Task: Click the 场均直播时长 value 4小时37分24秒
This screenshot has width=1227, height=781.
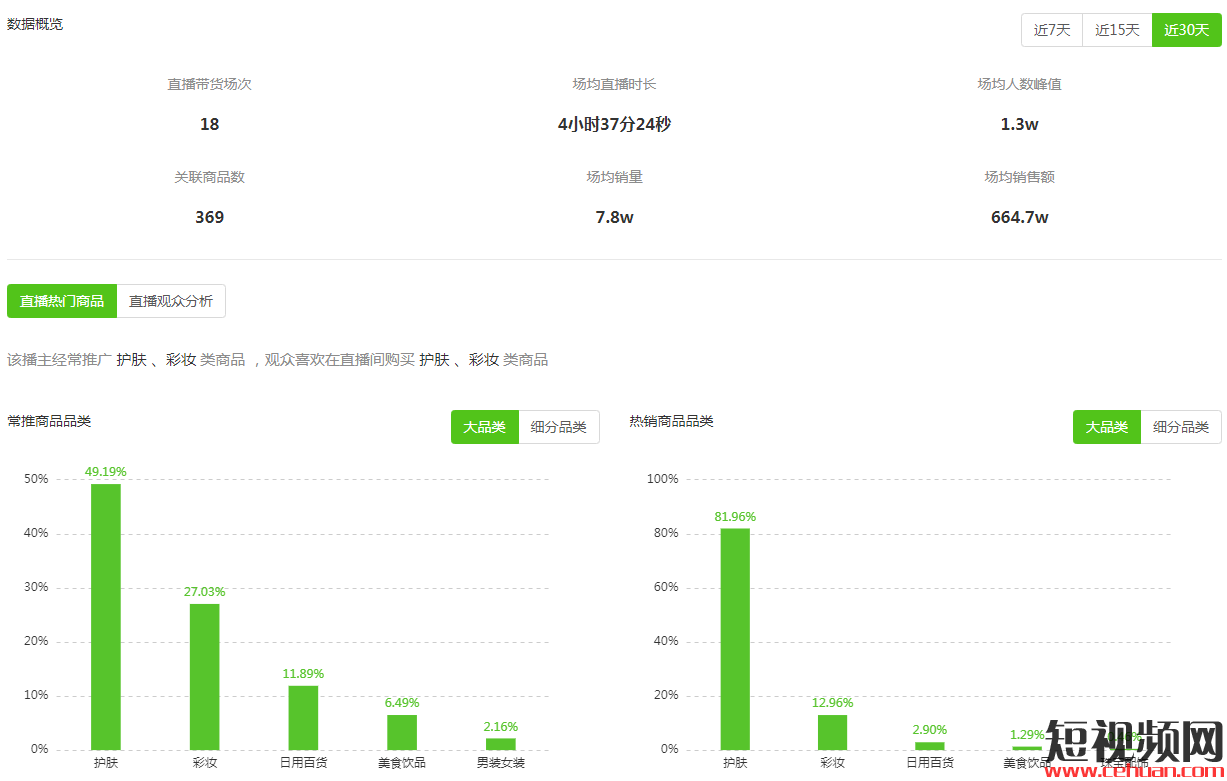Action: [614, 125]
